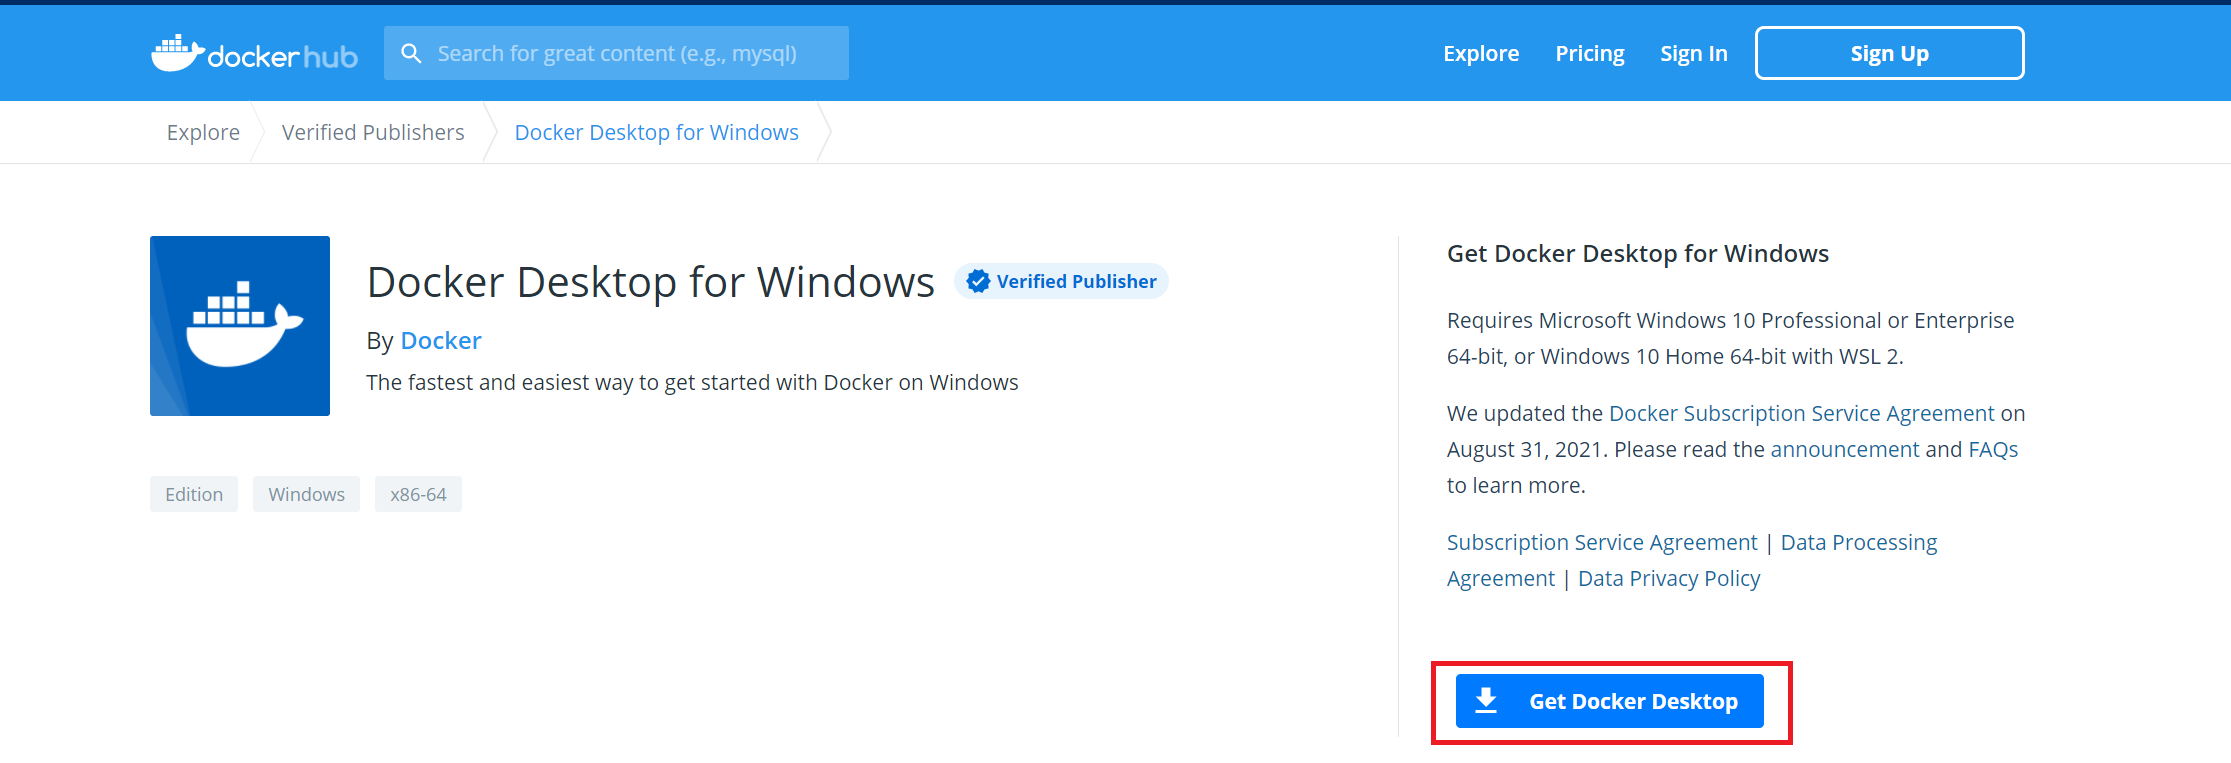Click the x86-64 tag
Viewport: 2231px width, 763px height.
(x=418, y=494)
